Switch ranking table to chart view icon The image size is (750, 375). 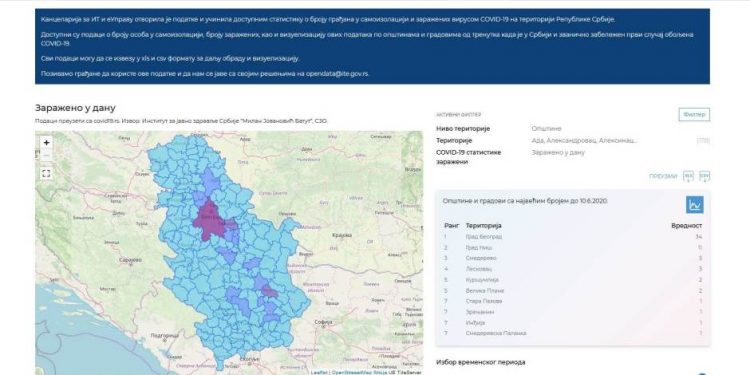[695, 205]
